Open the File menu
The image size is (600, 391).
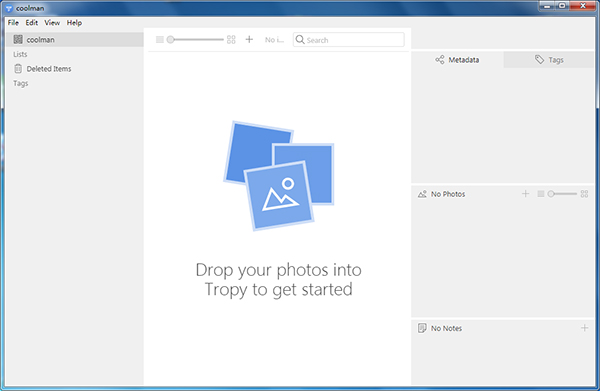pos(13,23)
